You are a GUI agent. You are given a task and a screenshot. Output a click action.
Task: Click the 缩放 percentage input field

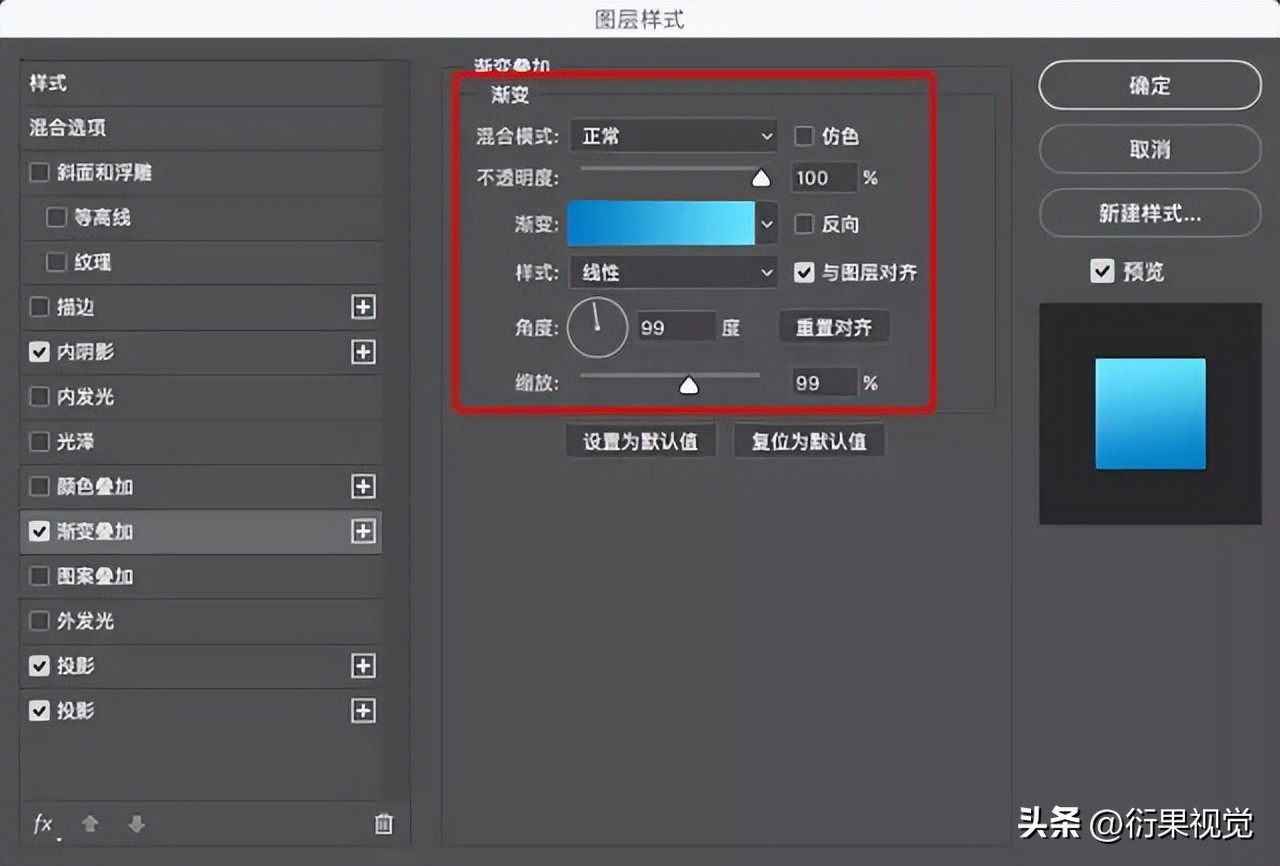[x=824, y=382]
